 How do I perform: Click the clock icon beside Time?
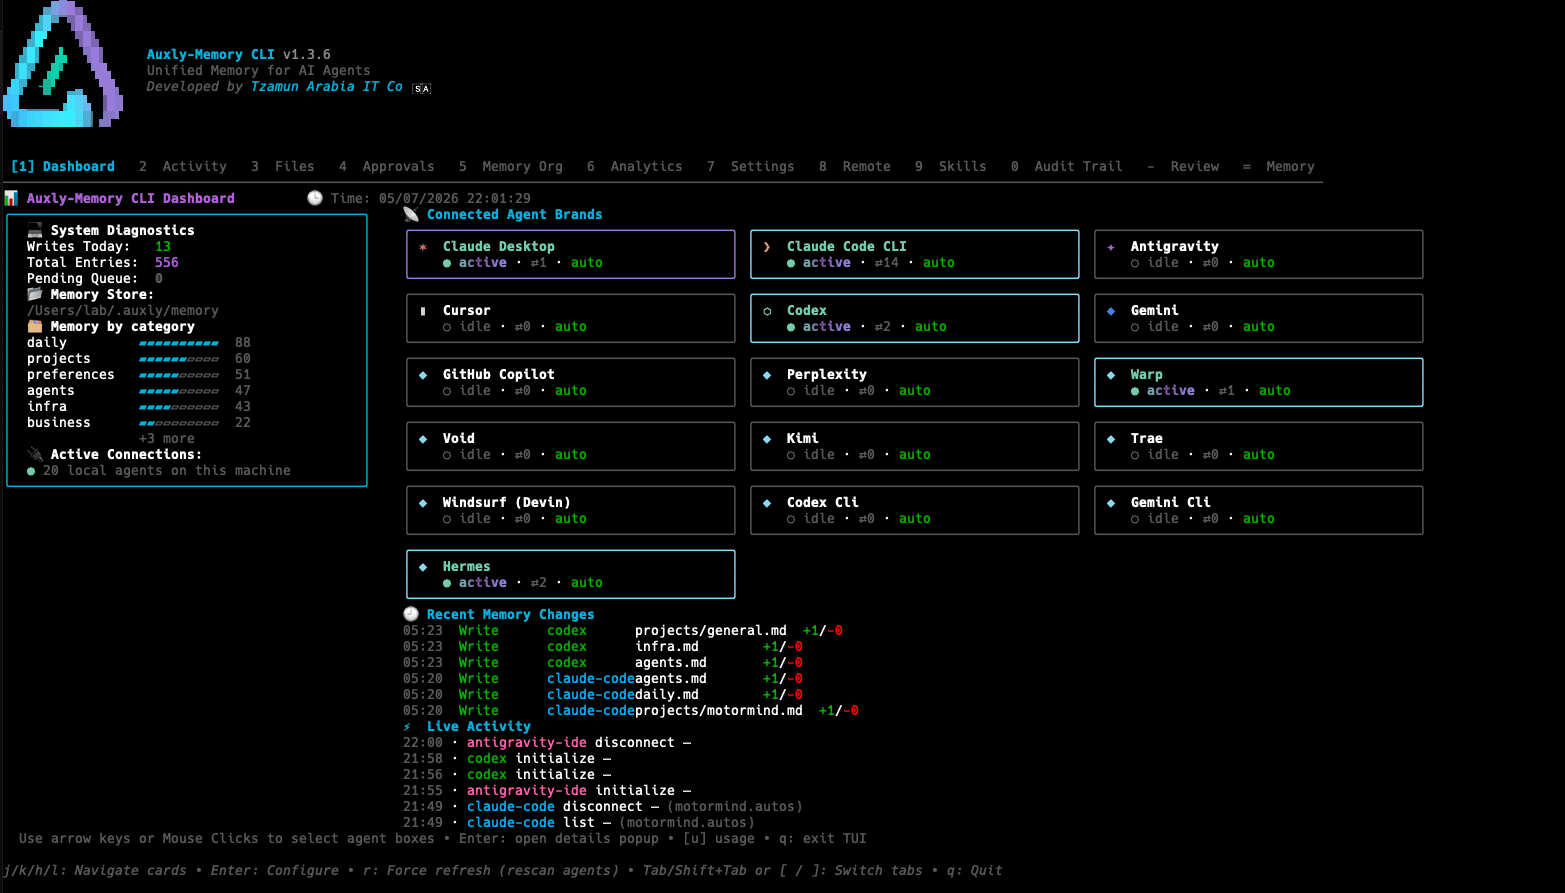315,198
